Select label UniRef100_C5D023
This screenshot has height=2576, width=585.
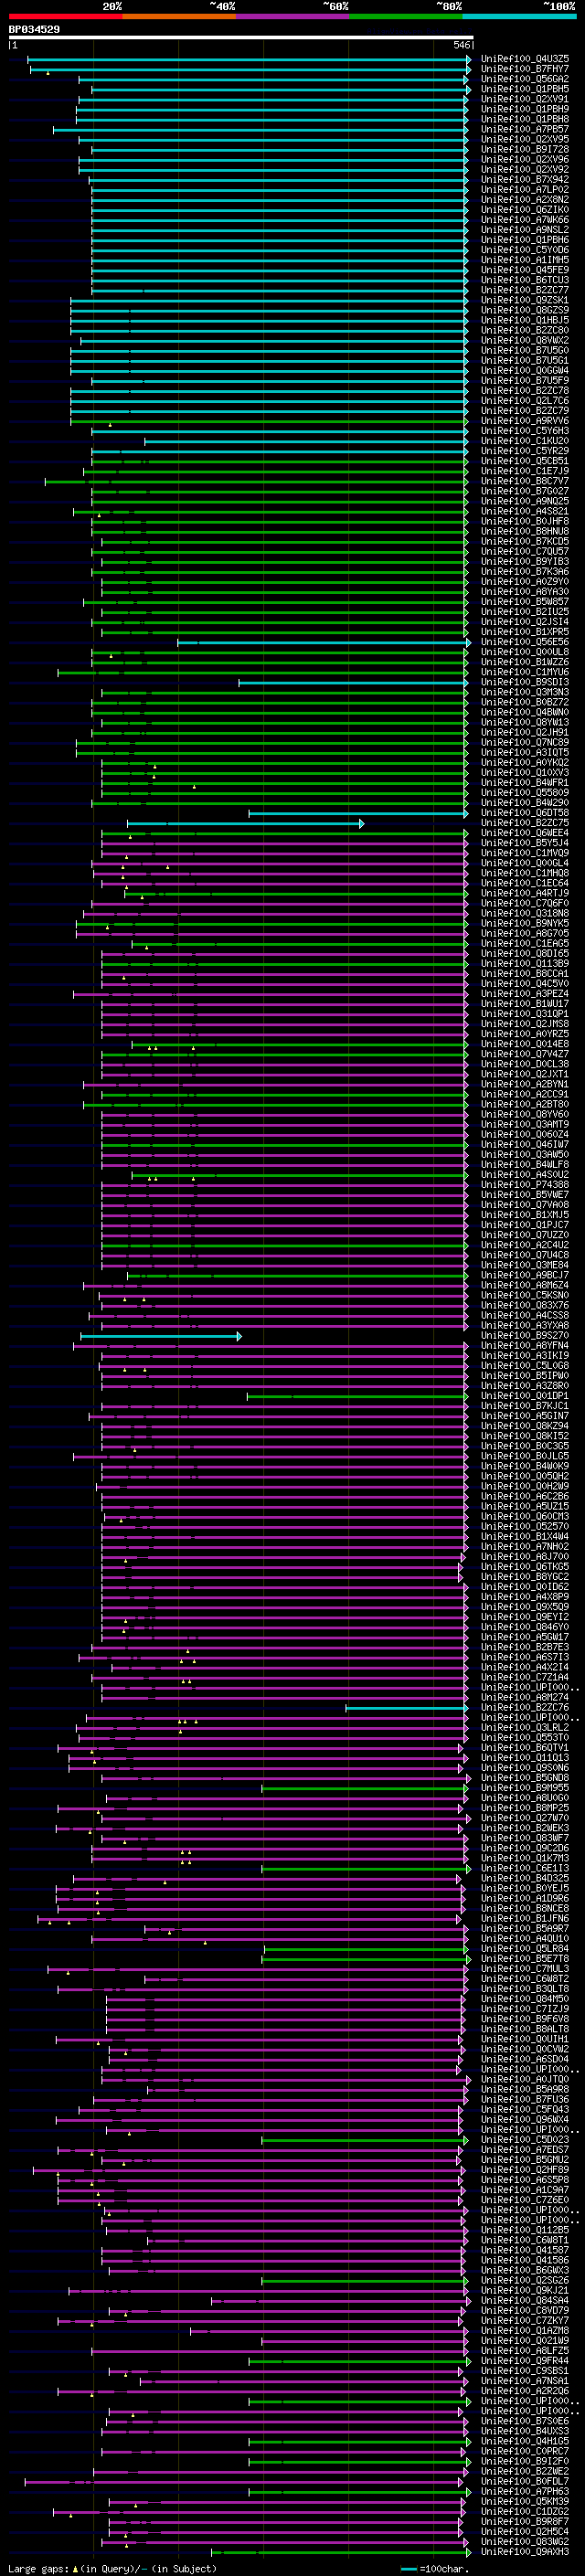point(525,2141)
